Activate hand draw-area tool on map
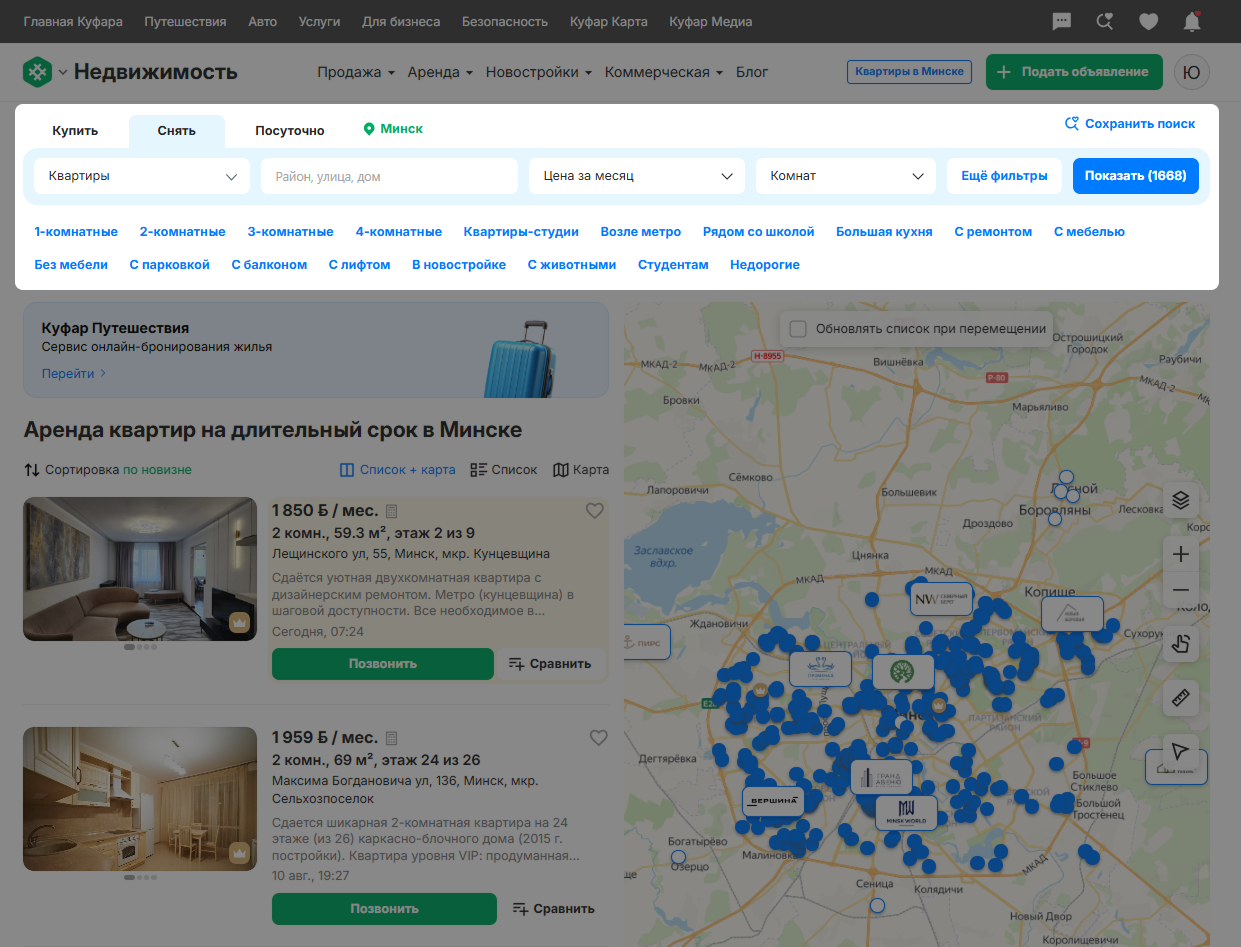 (x=1181, y=644)
